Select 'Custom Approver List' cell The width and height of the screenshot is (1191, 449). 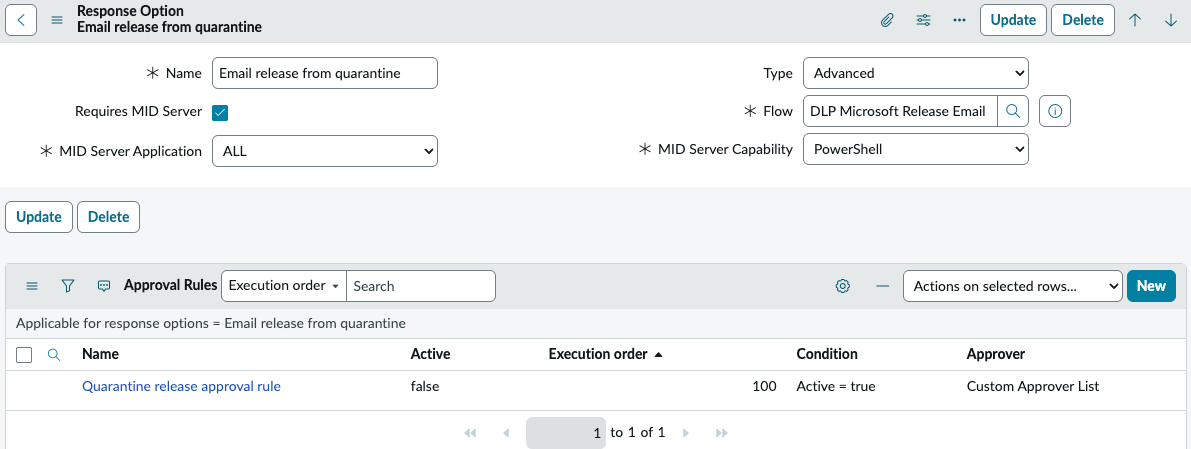[1033, 386]
